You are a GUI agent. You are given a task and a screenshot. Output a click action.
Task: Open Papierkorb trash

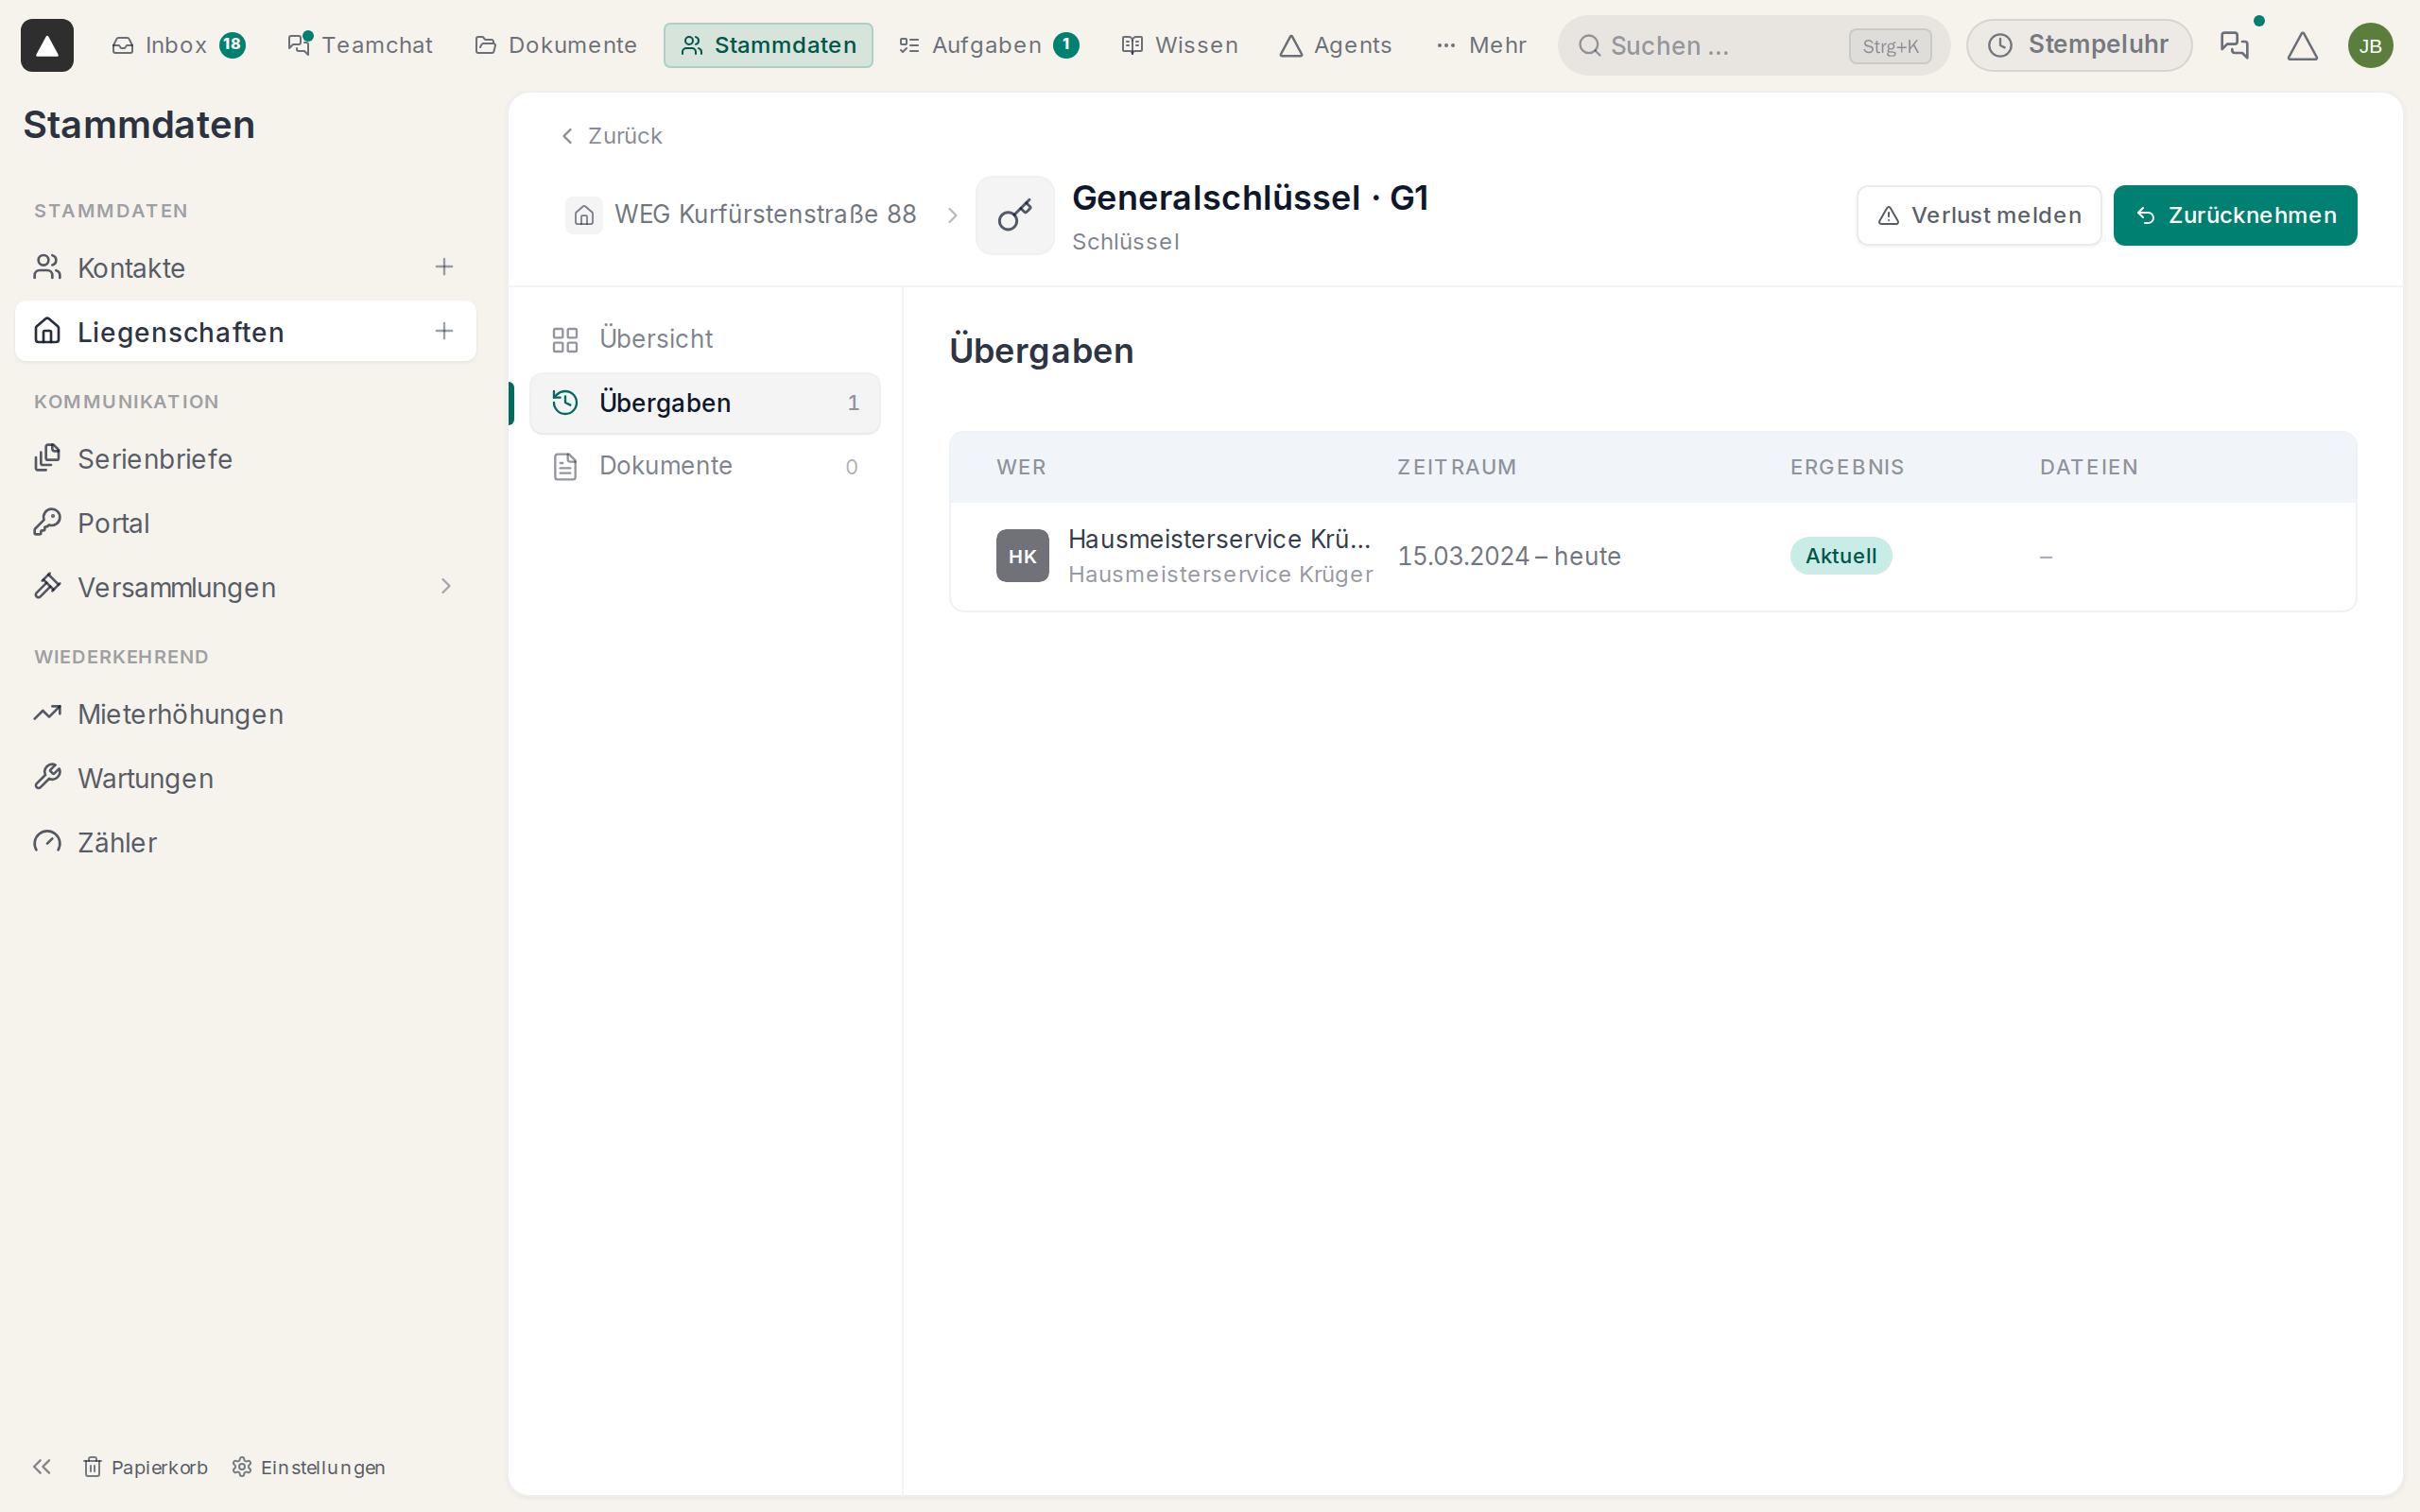[x=145, y=1466]
